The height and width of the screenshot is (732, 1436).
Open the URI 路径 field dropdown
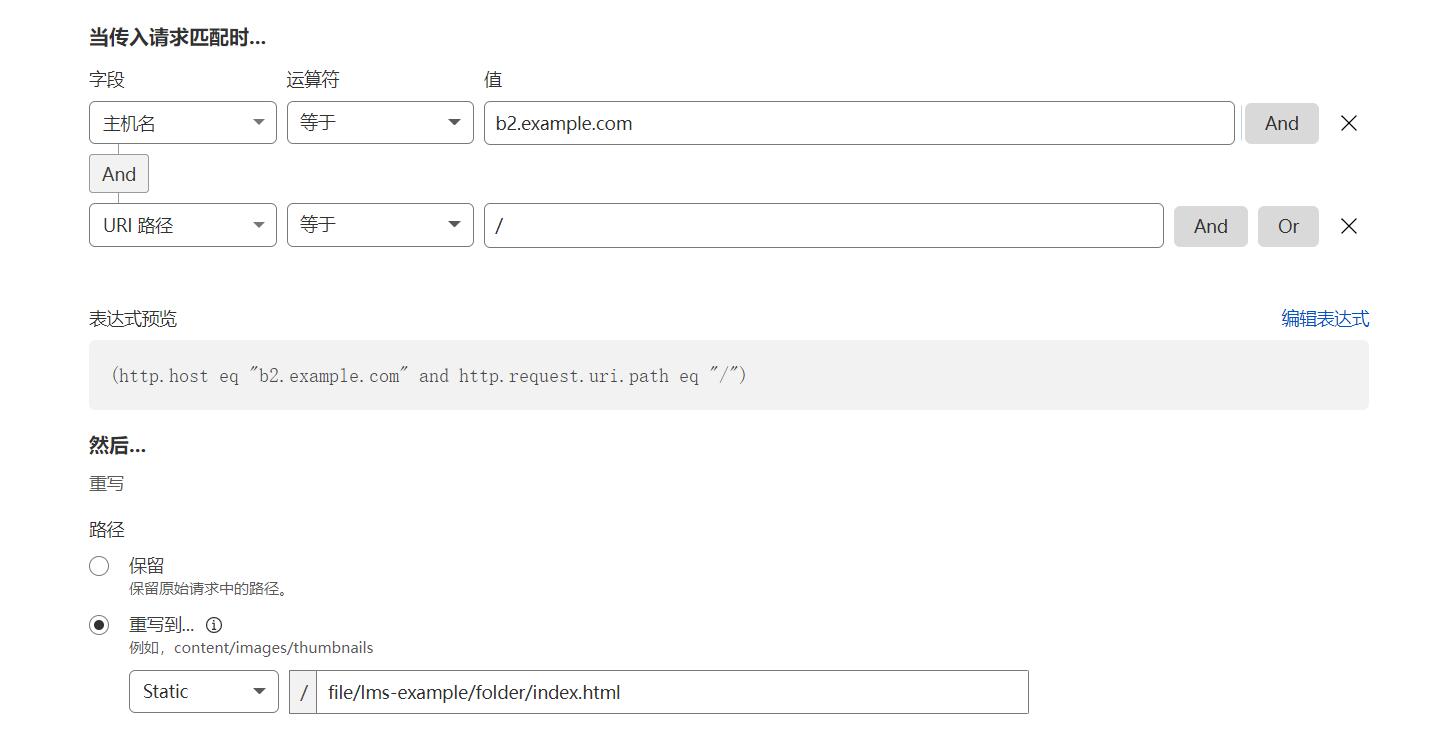point(183,225)
